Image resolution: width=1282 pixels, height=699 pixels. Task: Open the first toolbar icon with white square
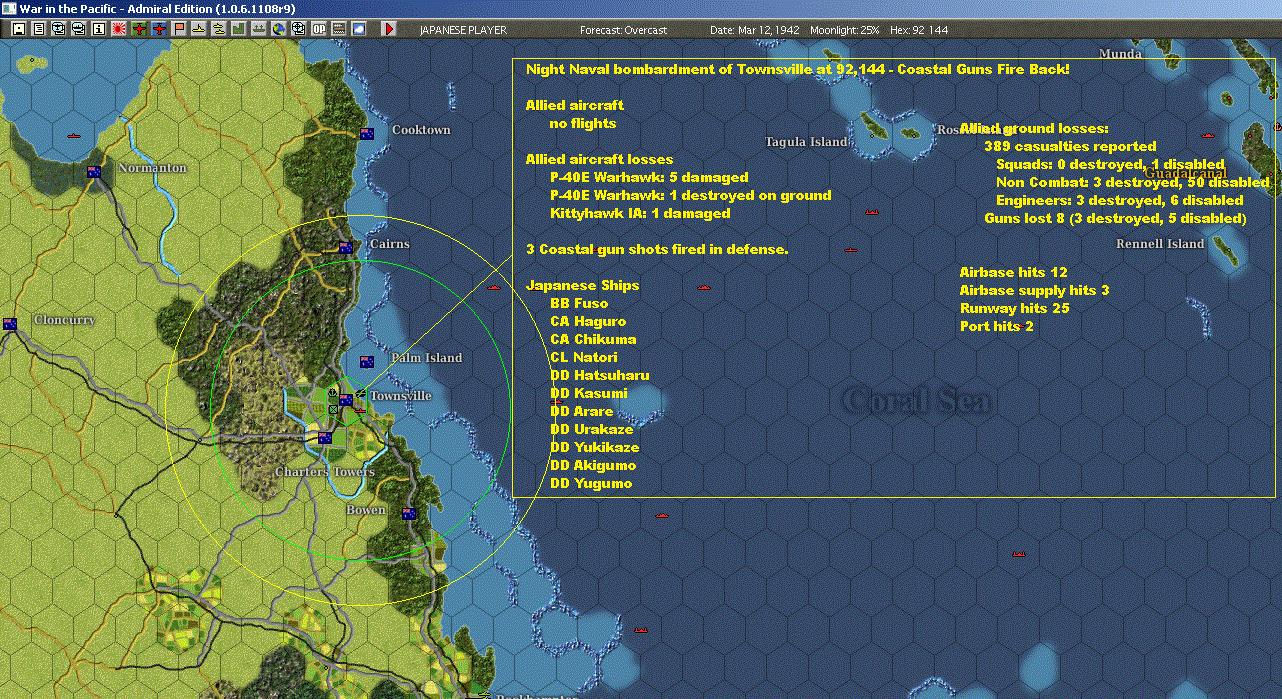pyautogui.click(x=19, y=29)
